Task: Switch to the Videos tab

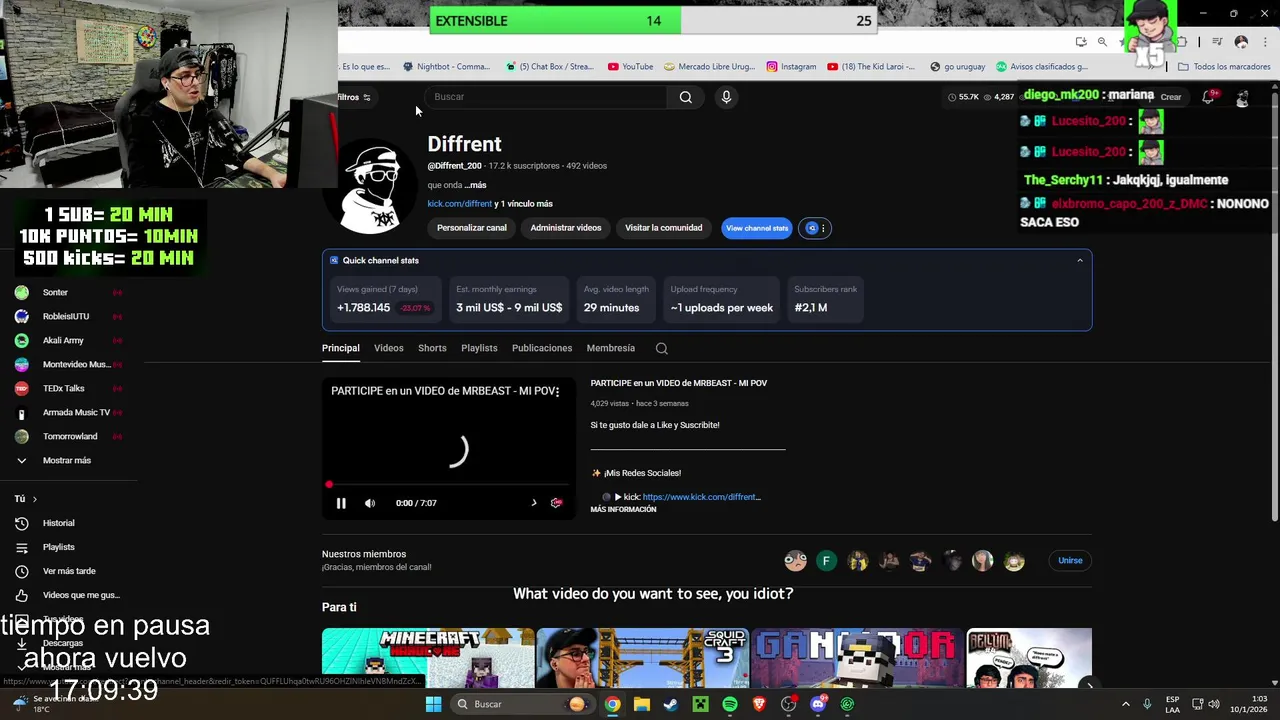Action: (x=389, y=348)
